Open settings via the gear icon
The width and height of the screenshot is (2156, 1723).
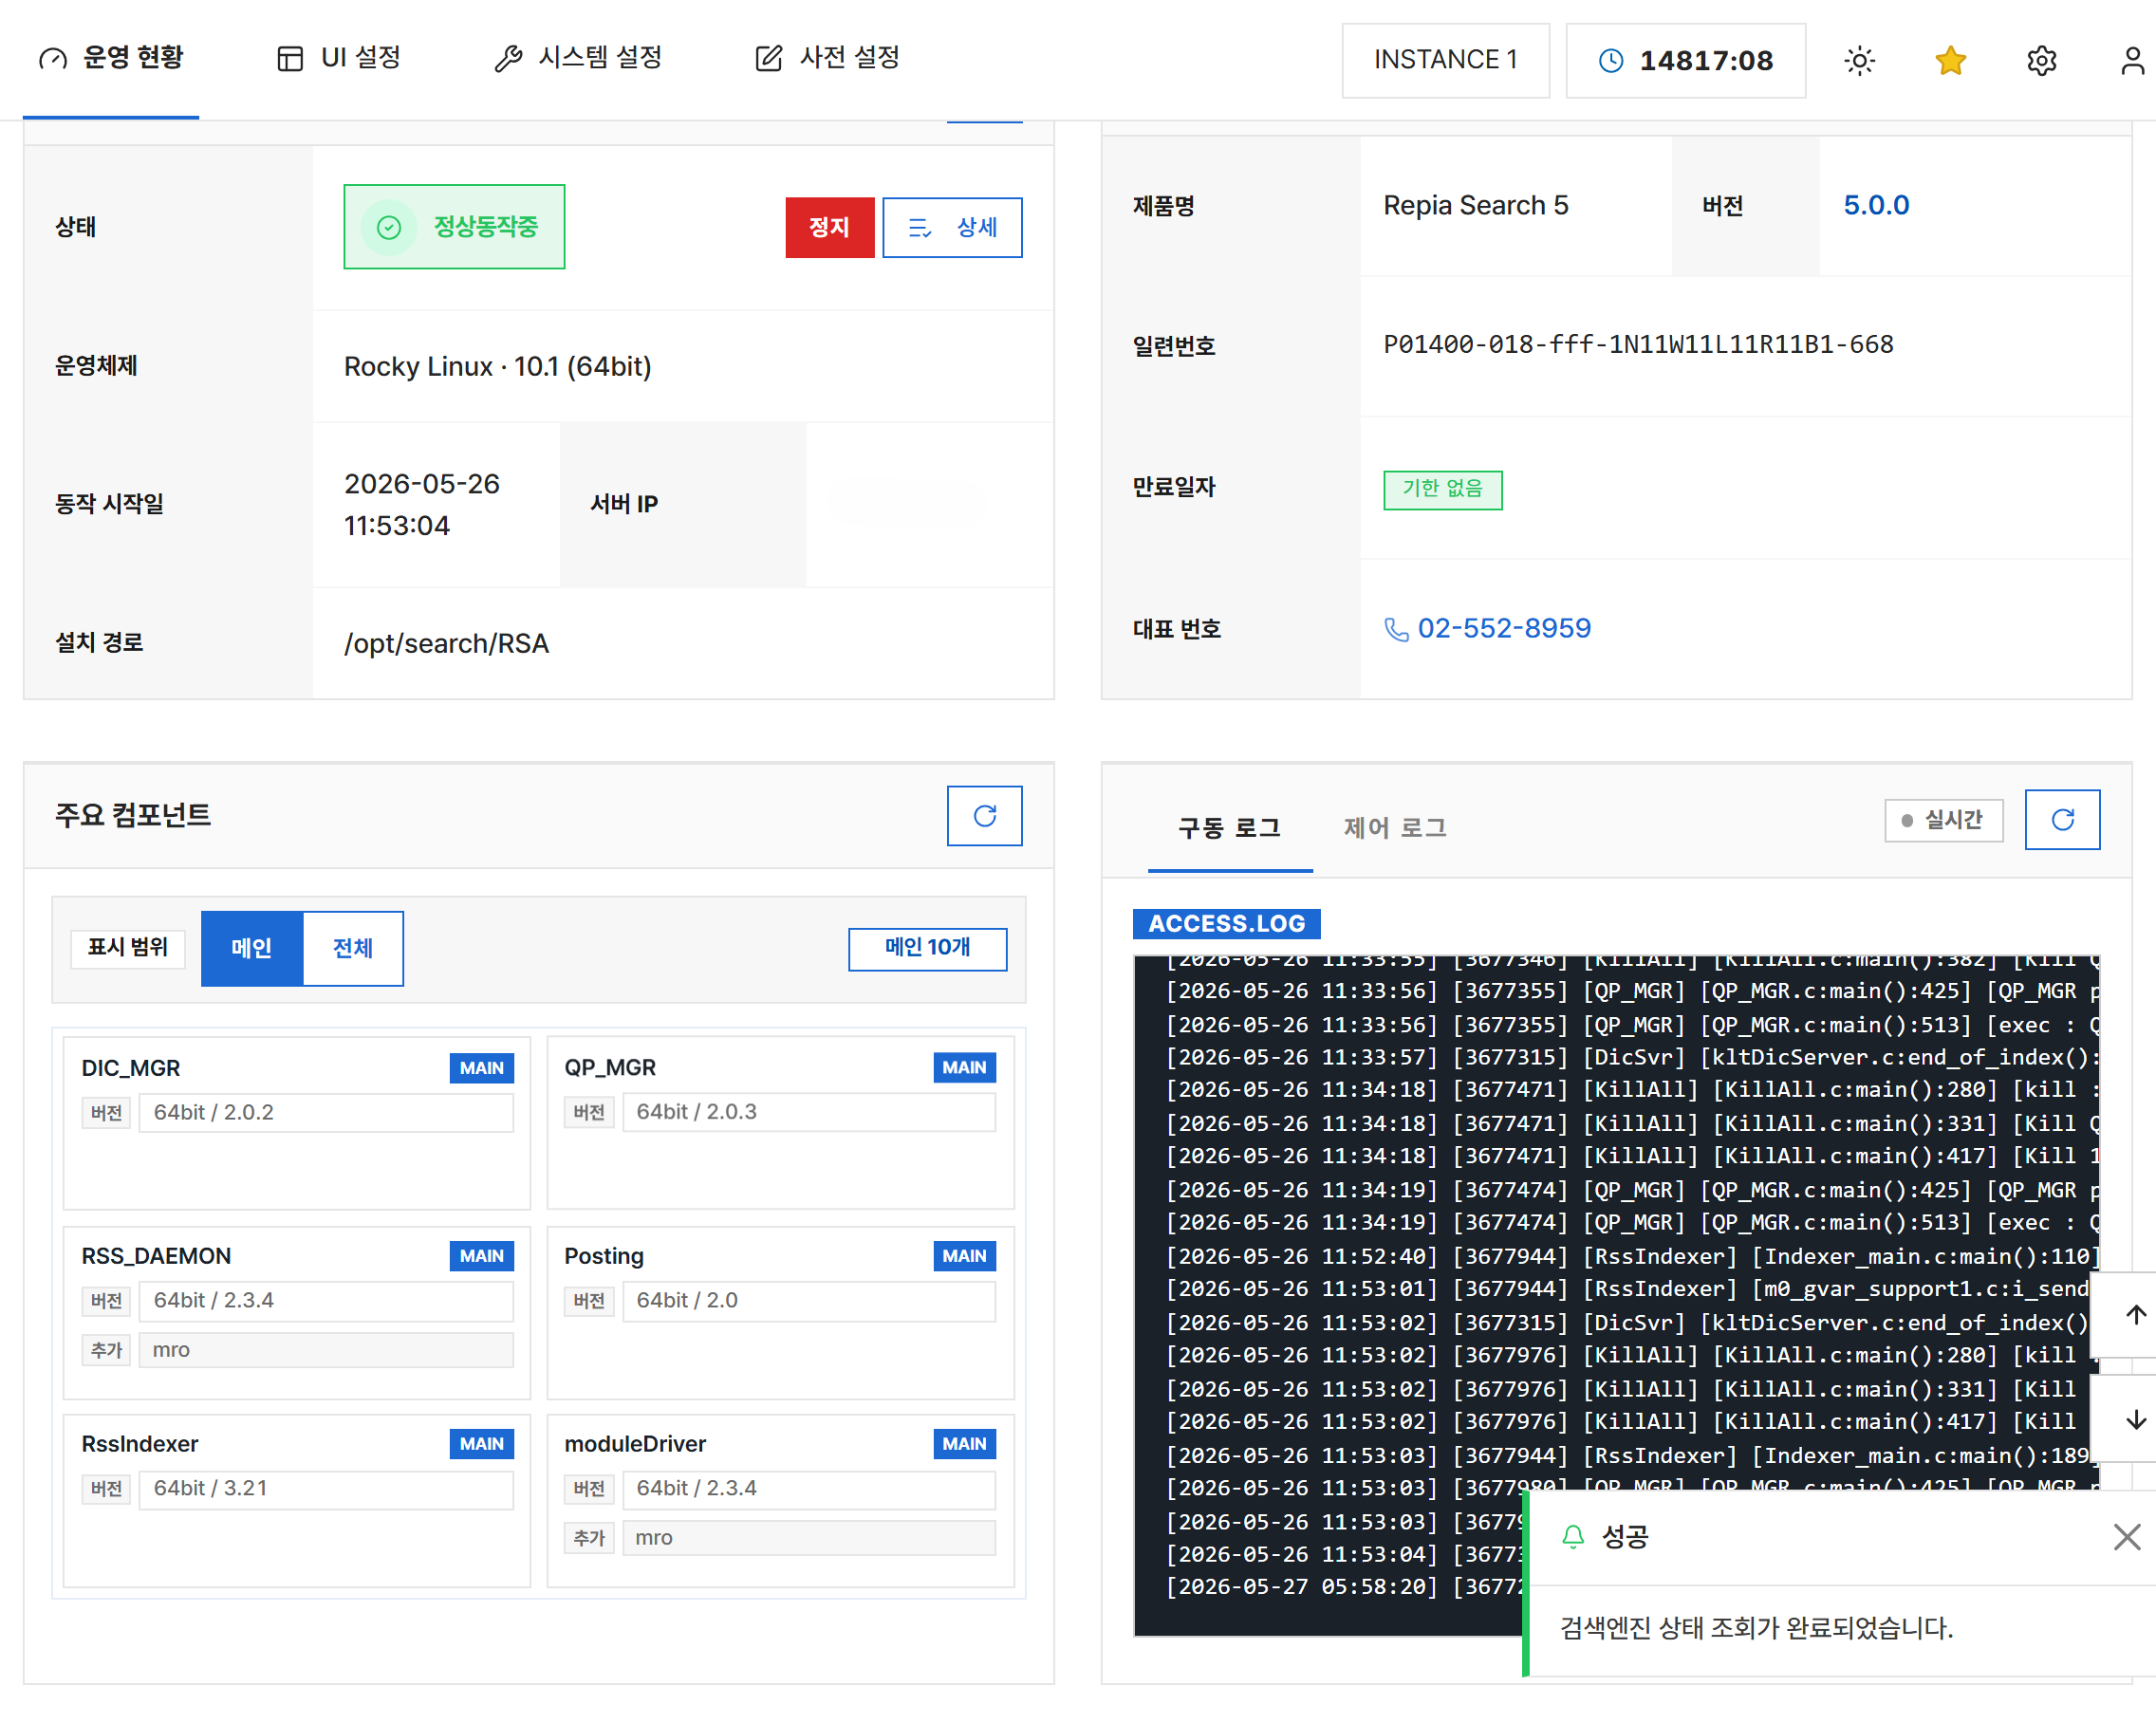(x=2041, y=61)
